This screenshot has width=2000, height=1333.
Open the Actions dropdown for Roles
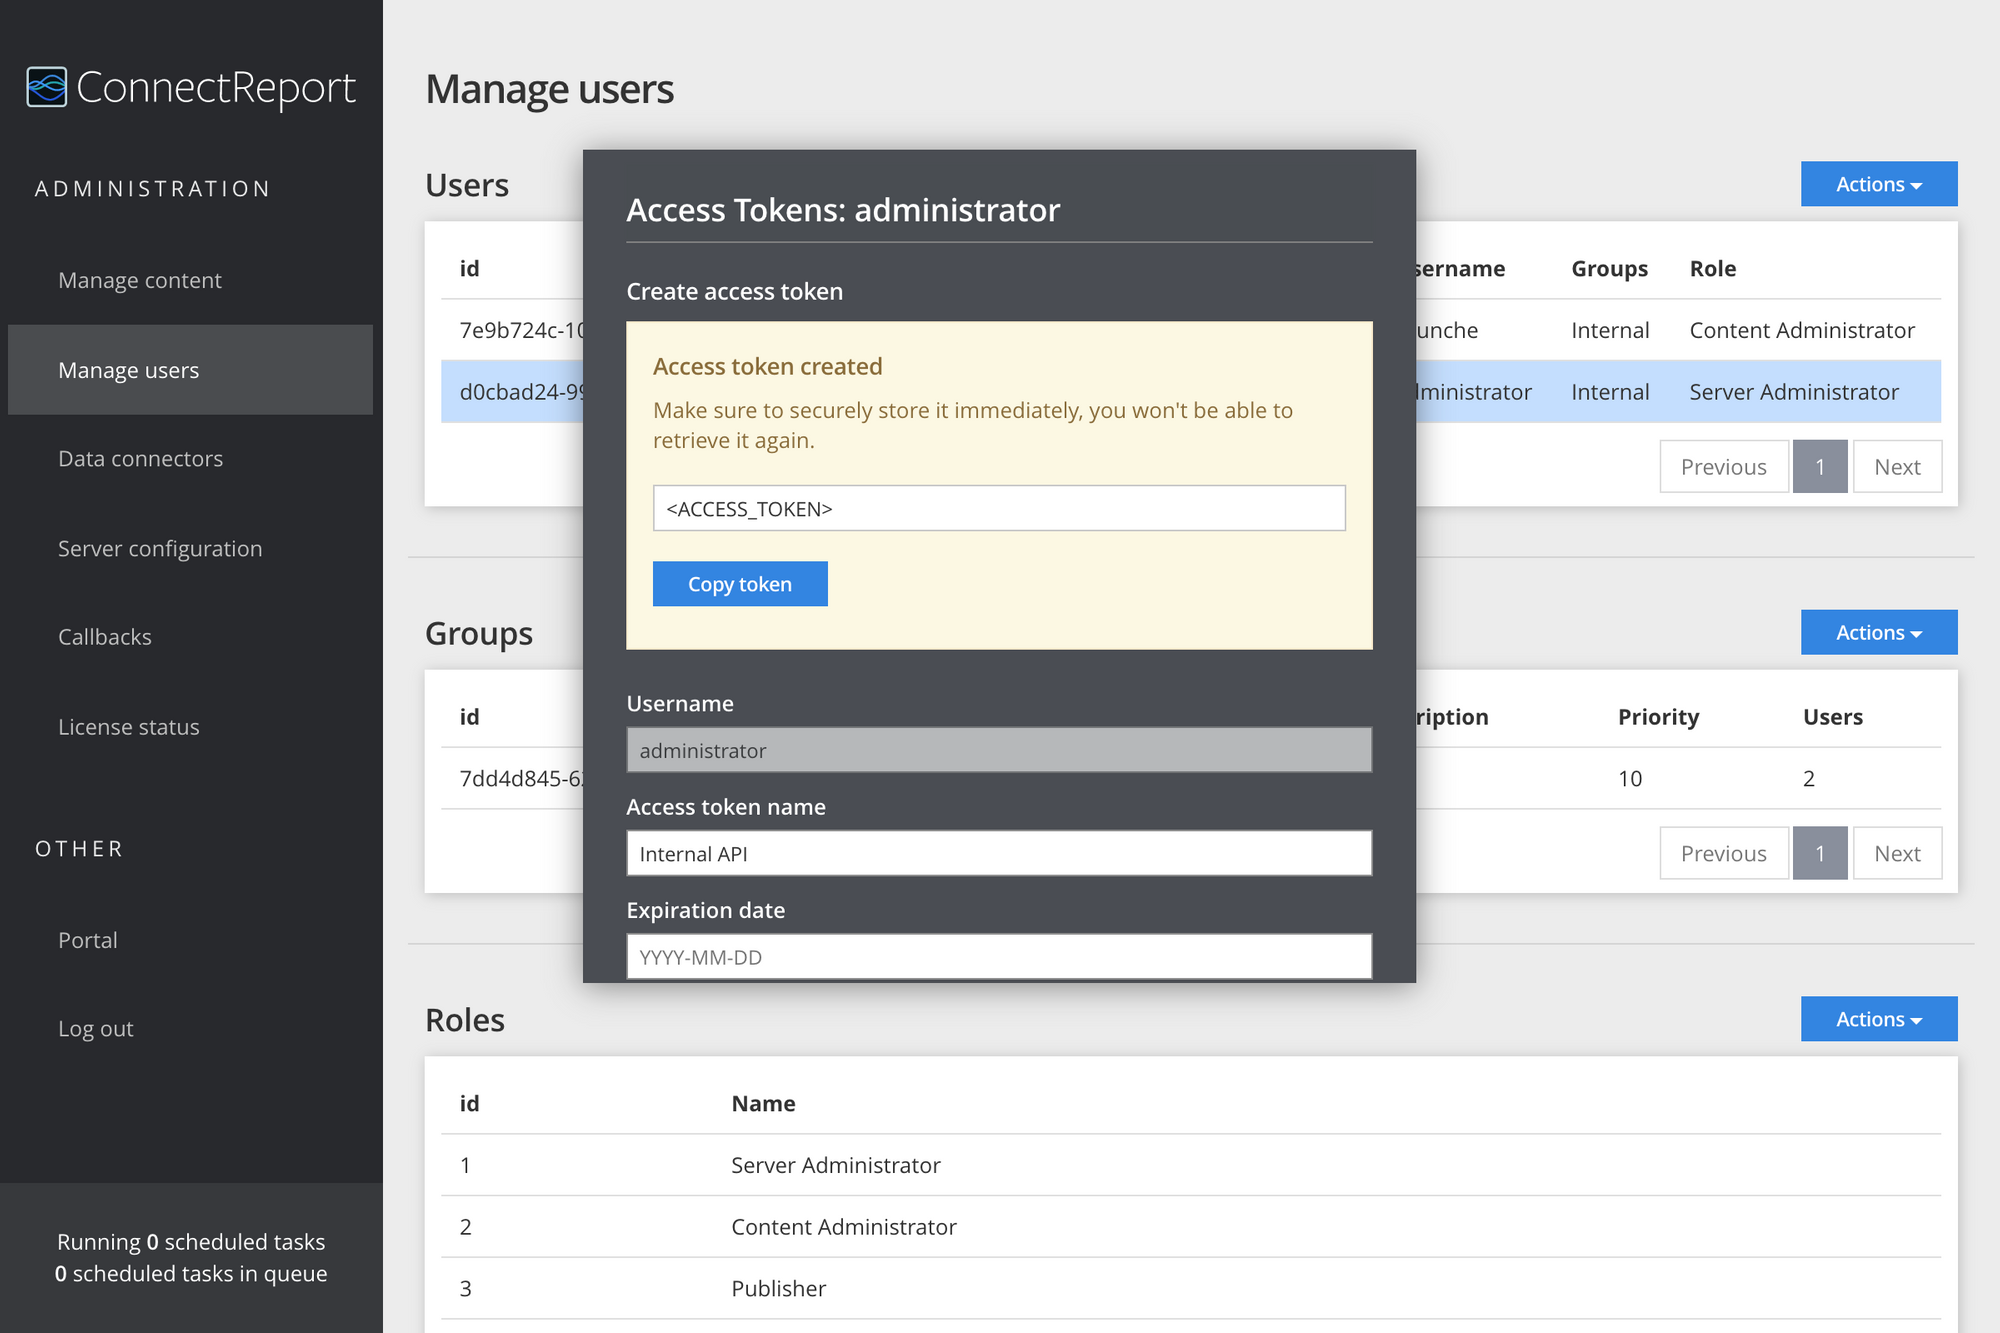(1878, 1018)
